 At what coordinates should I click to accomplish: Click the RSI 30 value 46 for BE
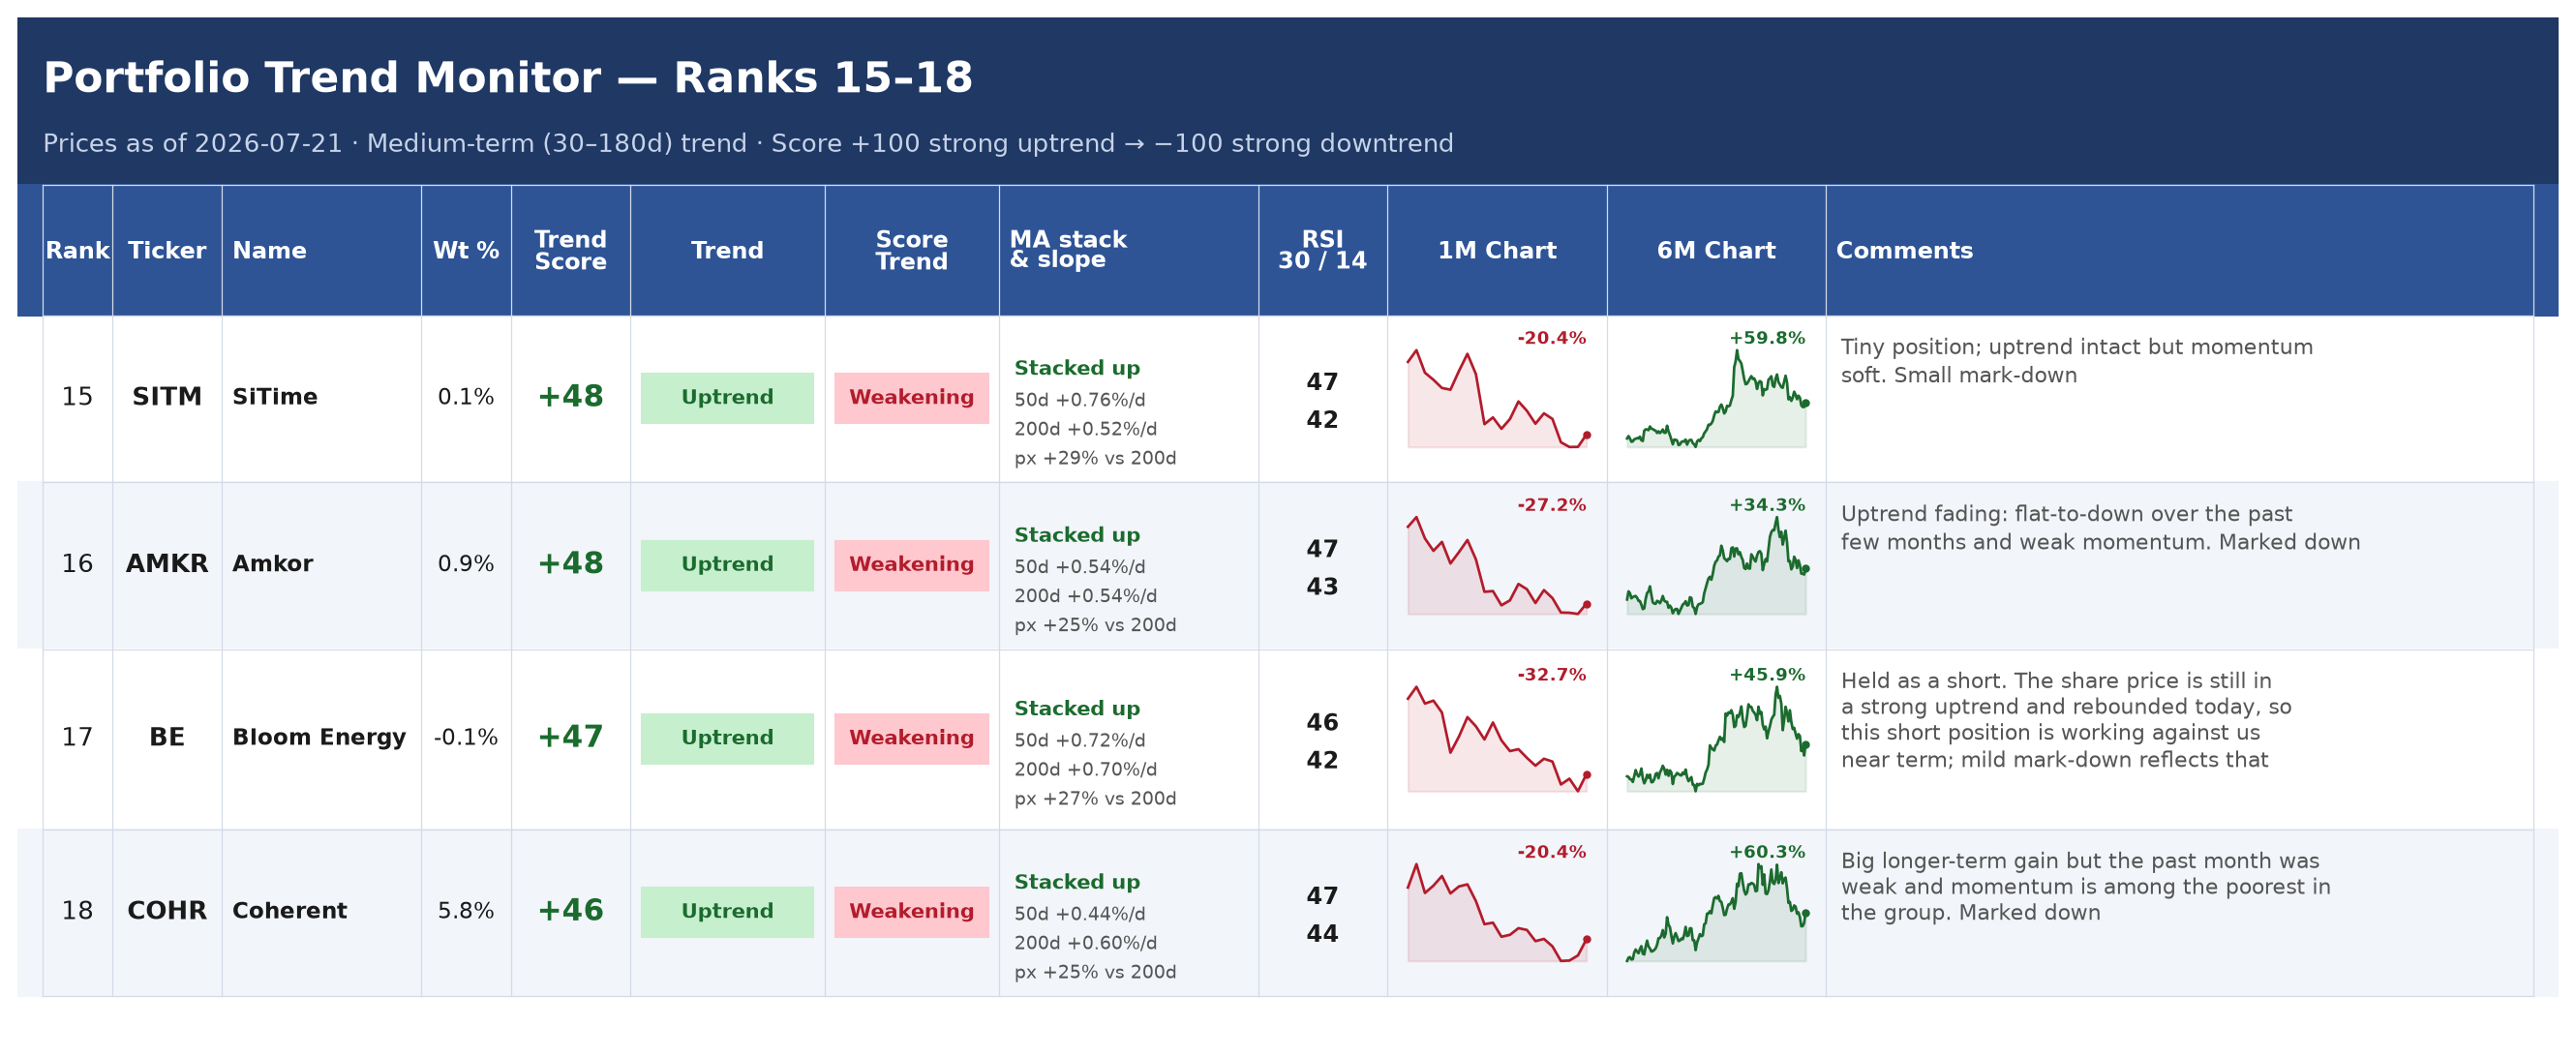tap(1322, 722)
